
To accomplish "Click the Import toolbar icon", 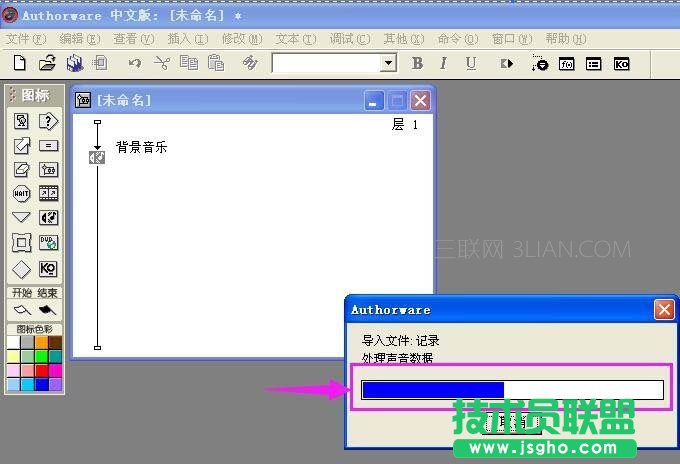I will tap(100, 63).
